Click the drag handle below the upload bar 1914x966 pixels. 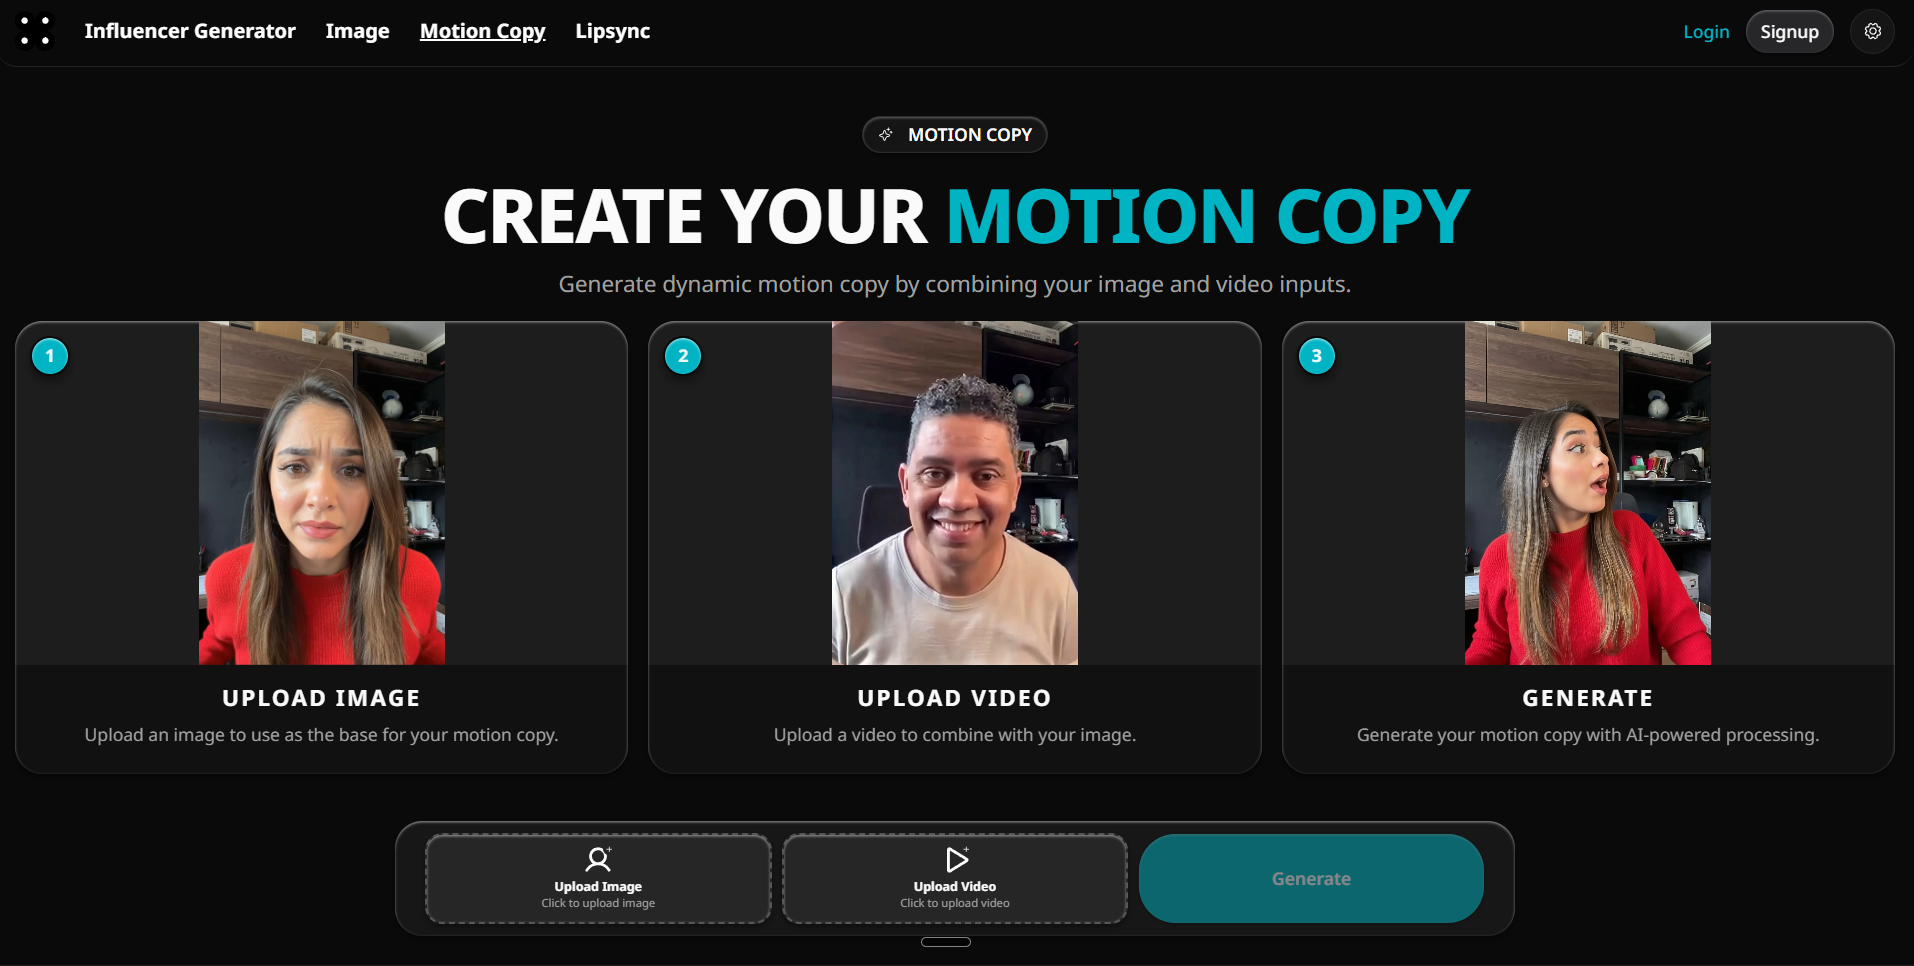(x=946, y=942)
